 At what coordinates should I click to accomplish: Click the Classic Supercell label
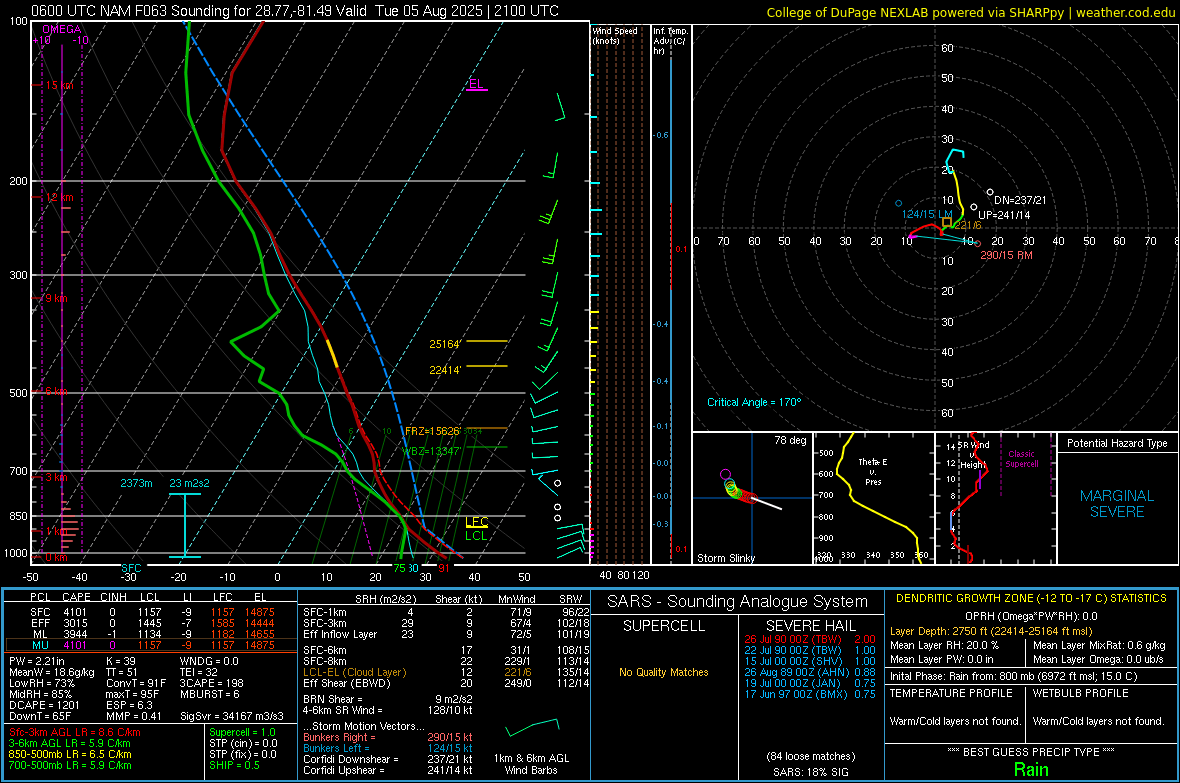coord(1021,459)
